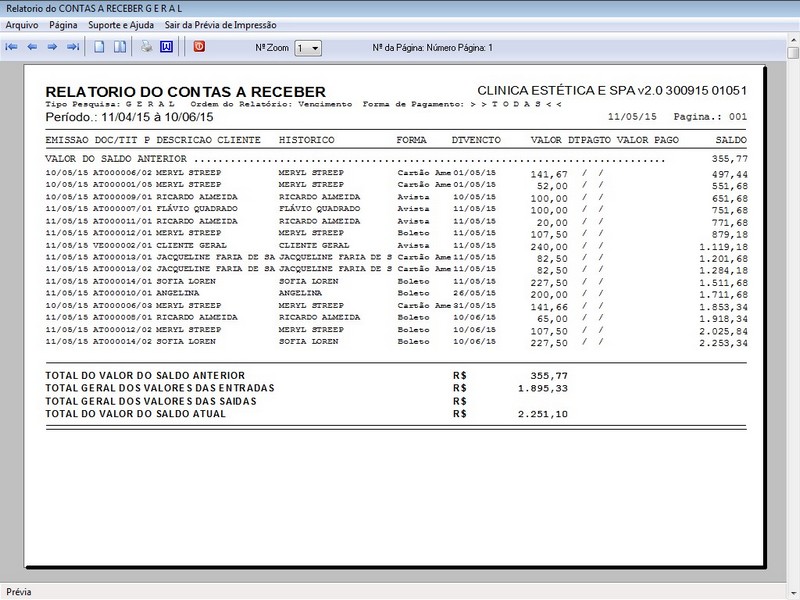800x600 pixels.
Task: Click the AT000010/01 ANGELINA entry
Action: (x=396, y=294)
